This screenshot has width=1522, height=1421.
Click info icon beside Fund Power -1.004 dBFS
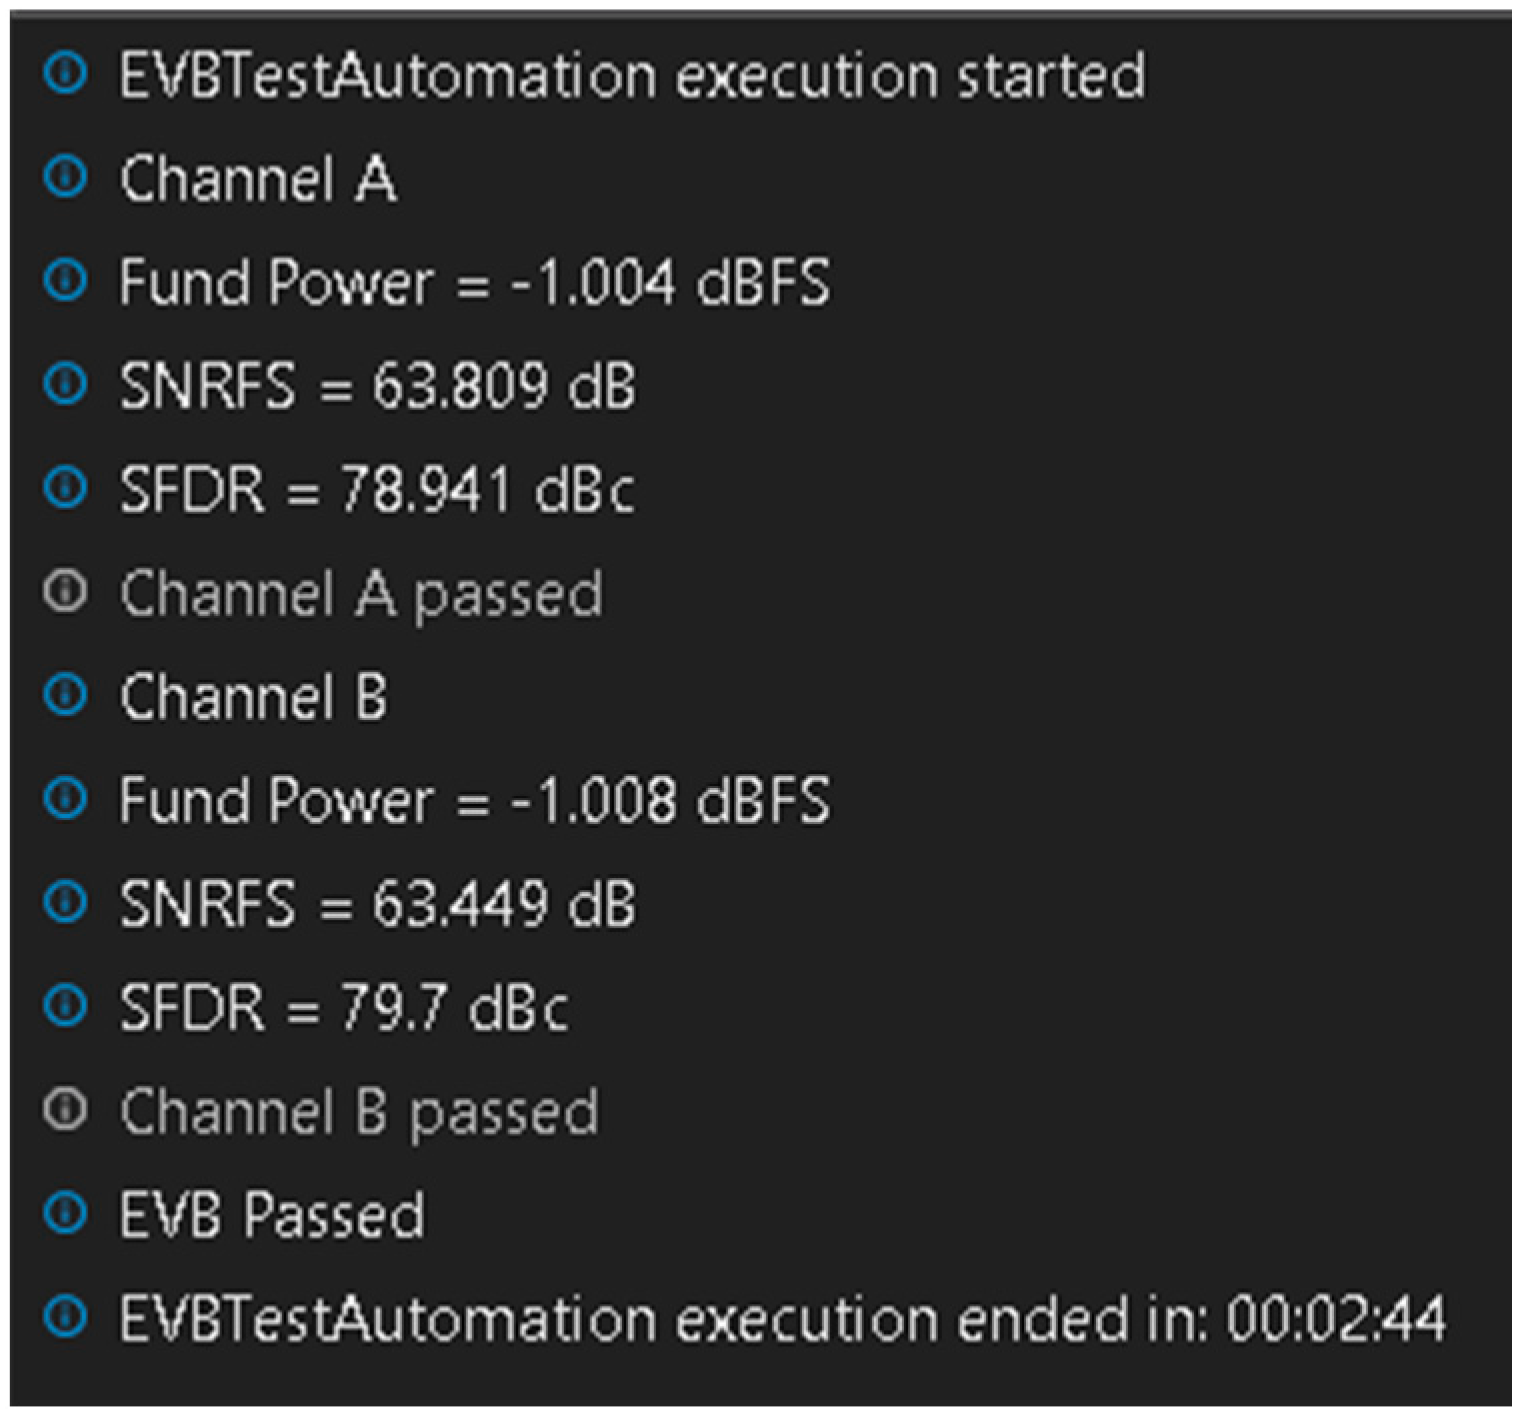coord(66,281)
